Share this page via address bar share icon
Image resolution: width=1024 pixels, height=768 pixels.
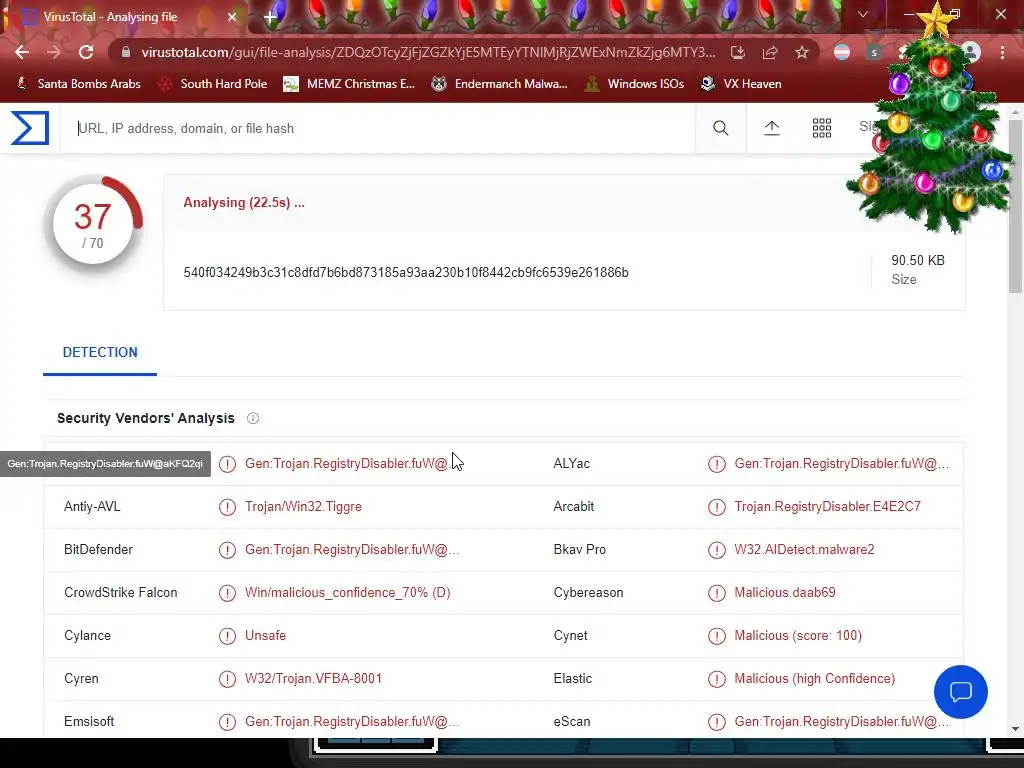tap(770, 52)
